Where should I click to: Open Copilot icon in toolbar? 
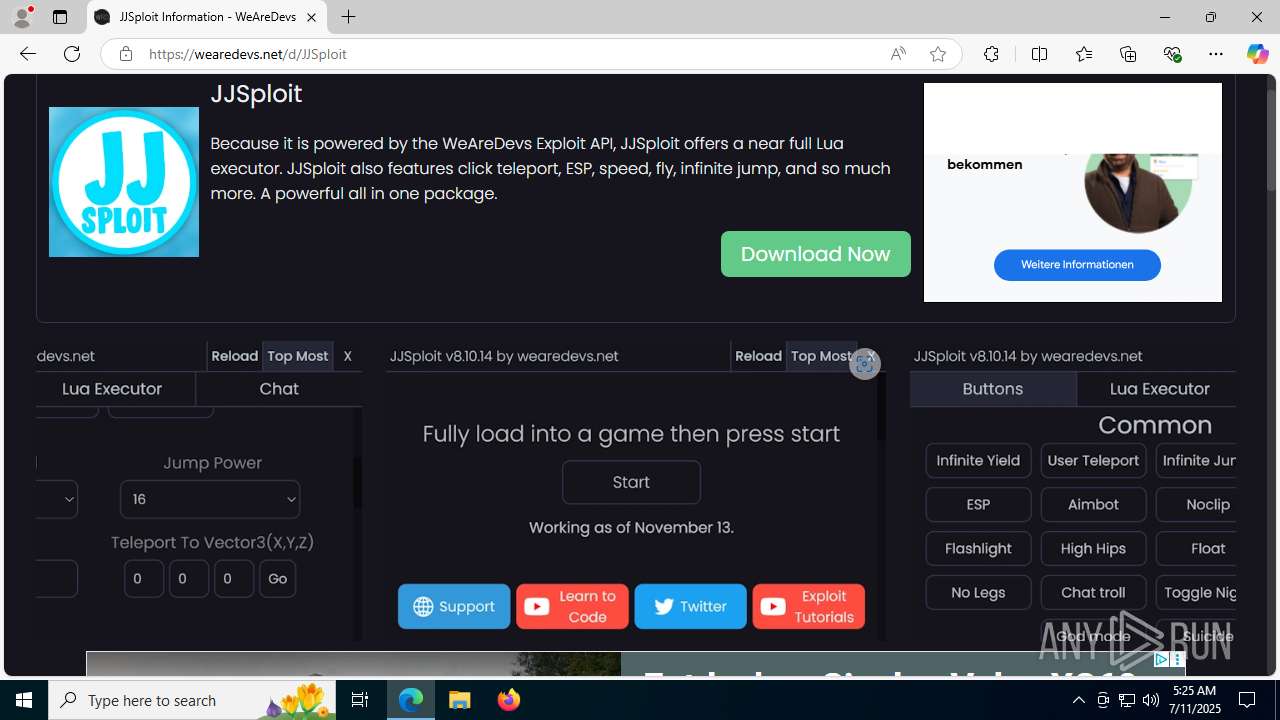[x=1257, y=54]
